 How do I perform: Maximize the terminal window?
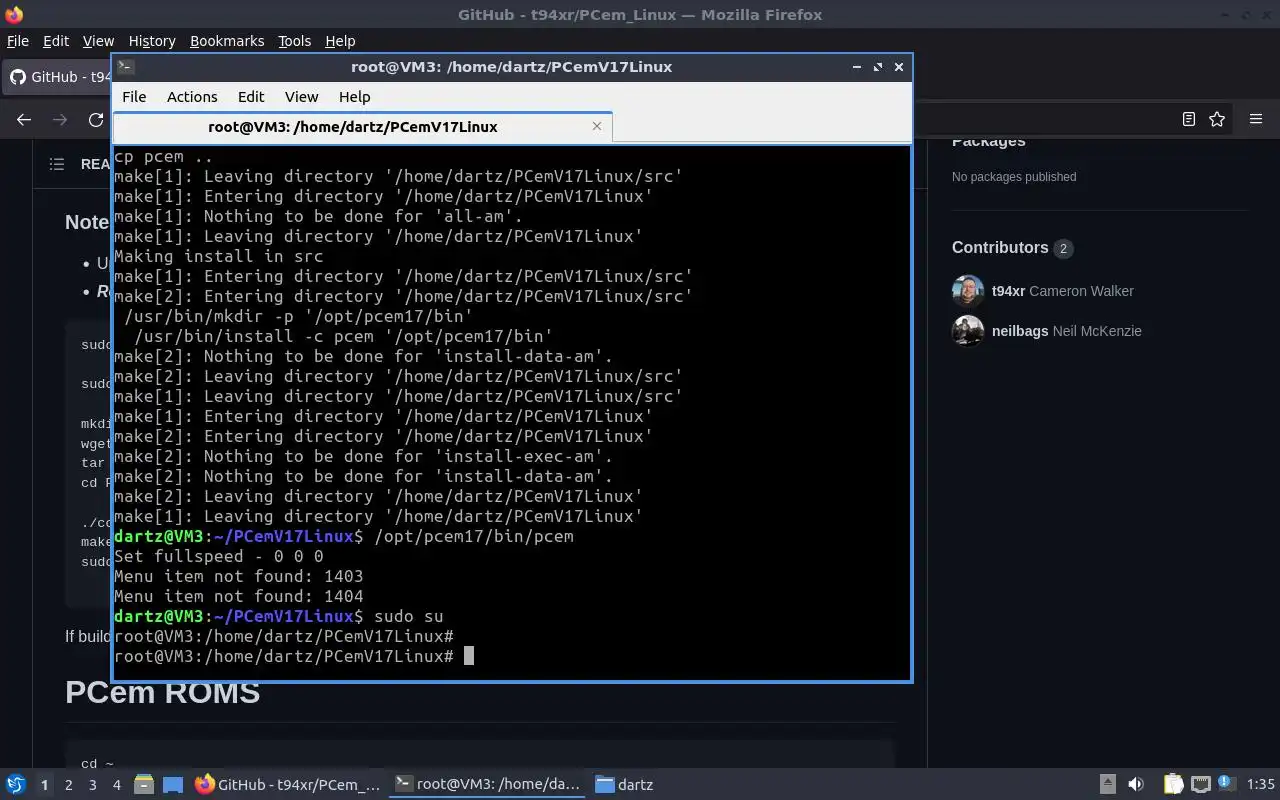(878, 67)
